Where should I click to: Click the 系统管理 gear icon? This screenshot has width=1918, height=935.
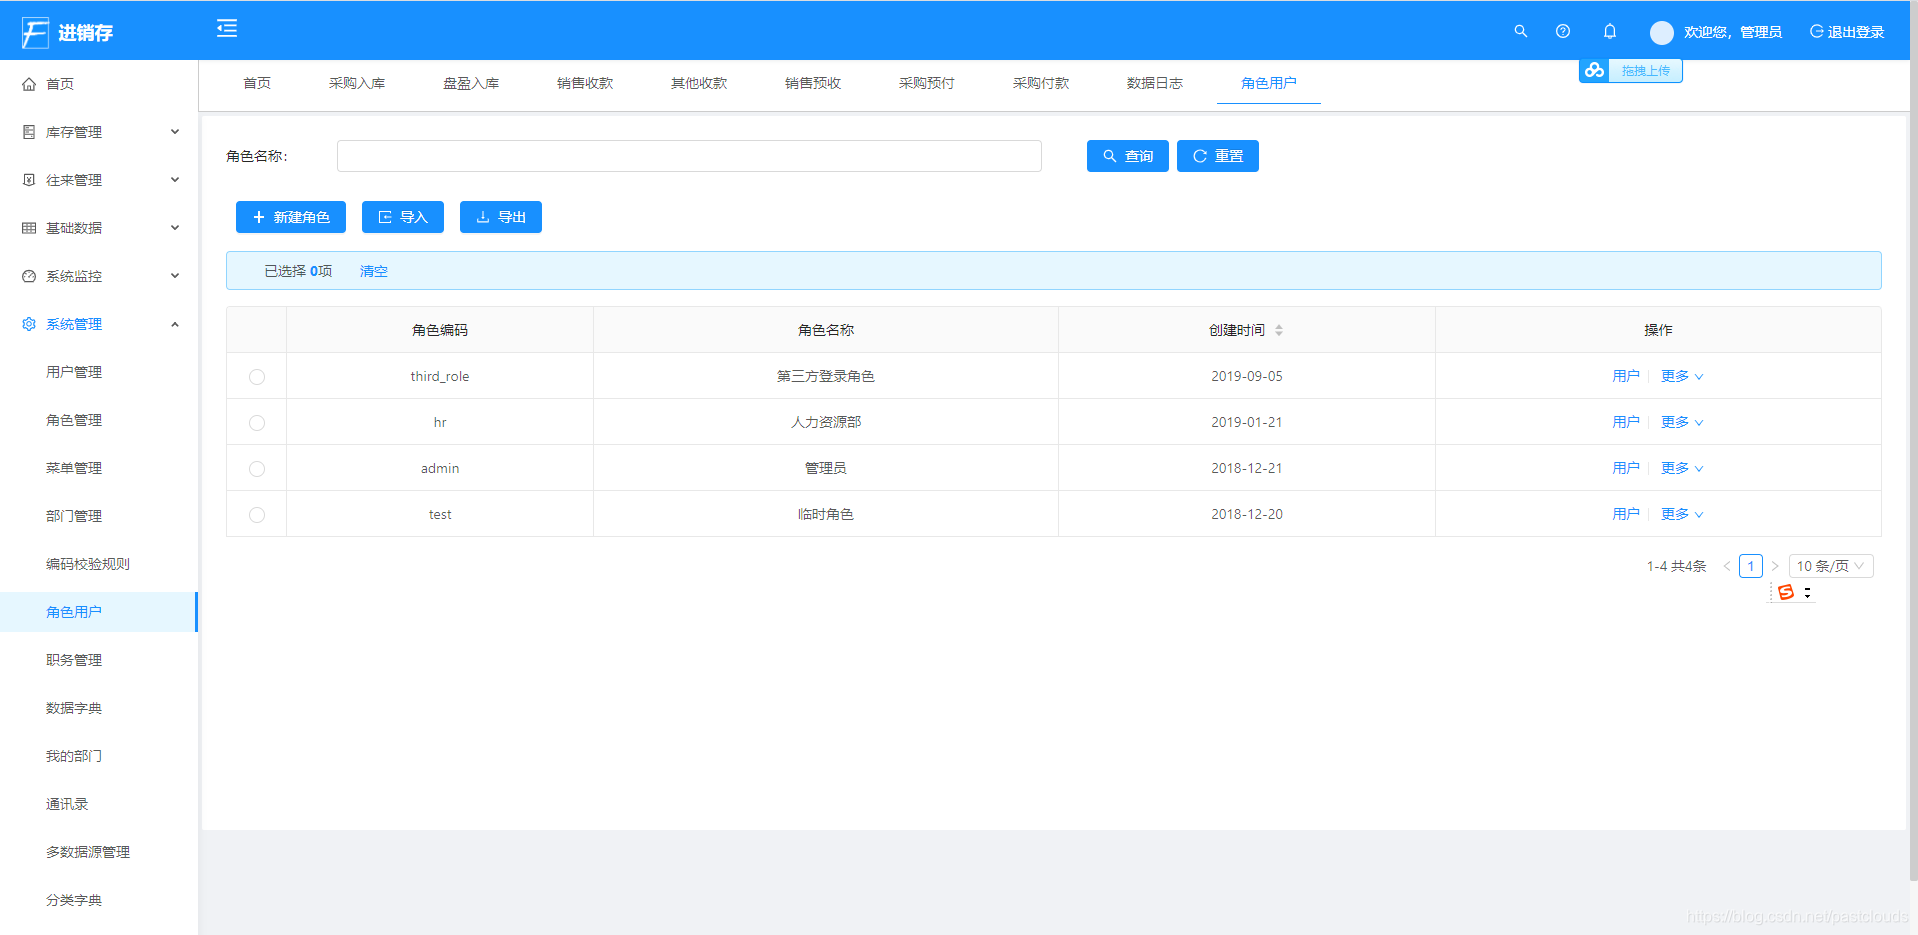pyautogui.click(x=29, y=324)
